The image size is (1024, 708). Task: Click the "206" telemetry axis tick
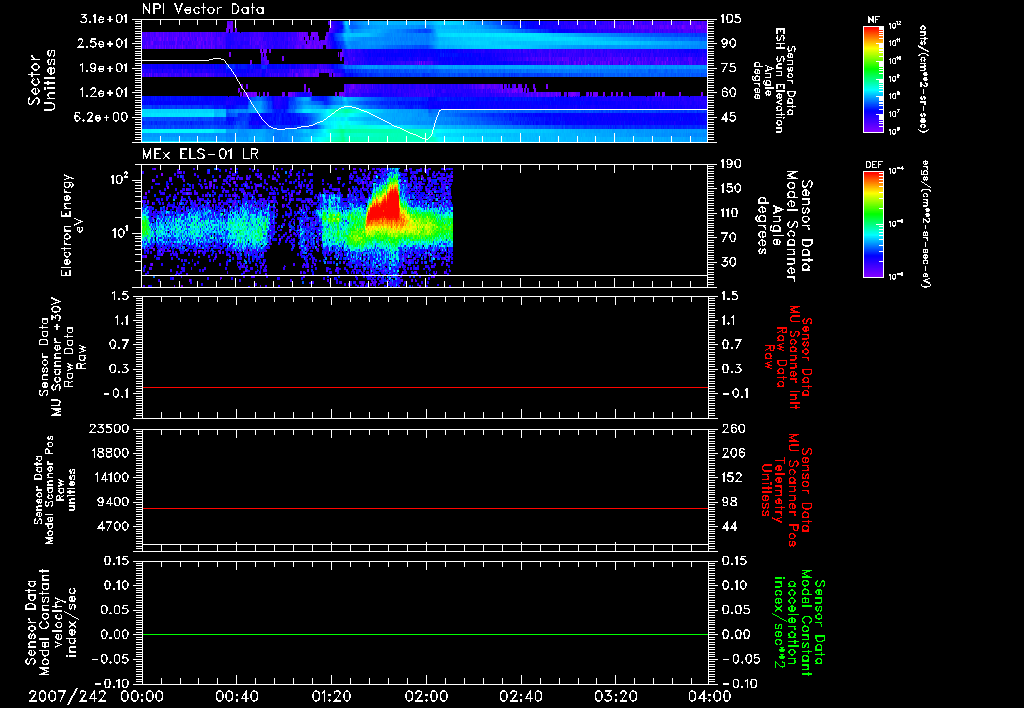(x=731, y=453)
